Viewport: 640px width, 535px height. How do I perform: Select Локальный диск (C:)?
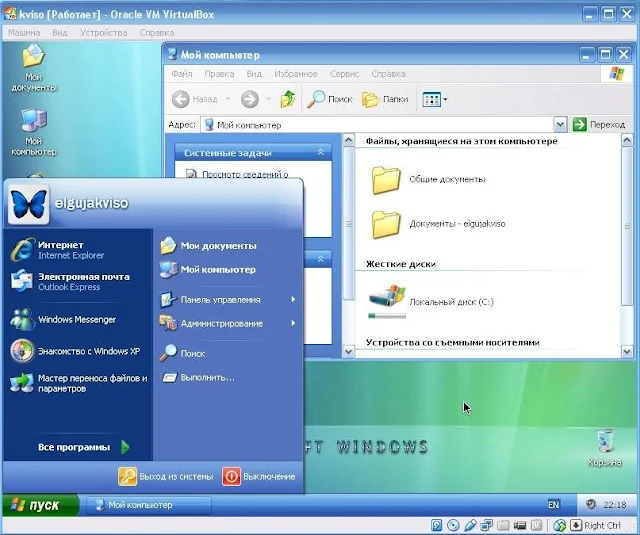(x=431, y=301)
